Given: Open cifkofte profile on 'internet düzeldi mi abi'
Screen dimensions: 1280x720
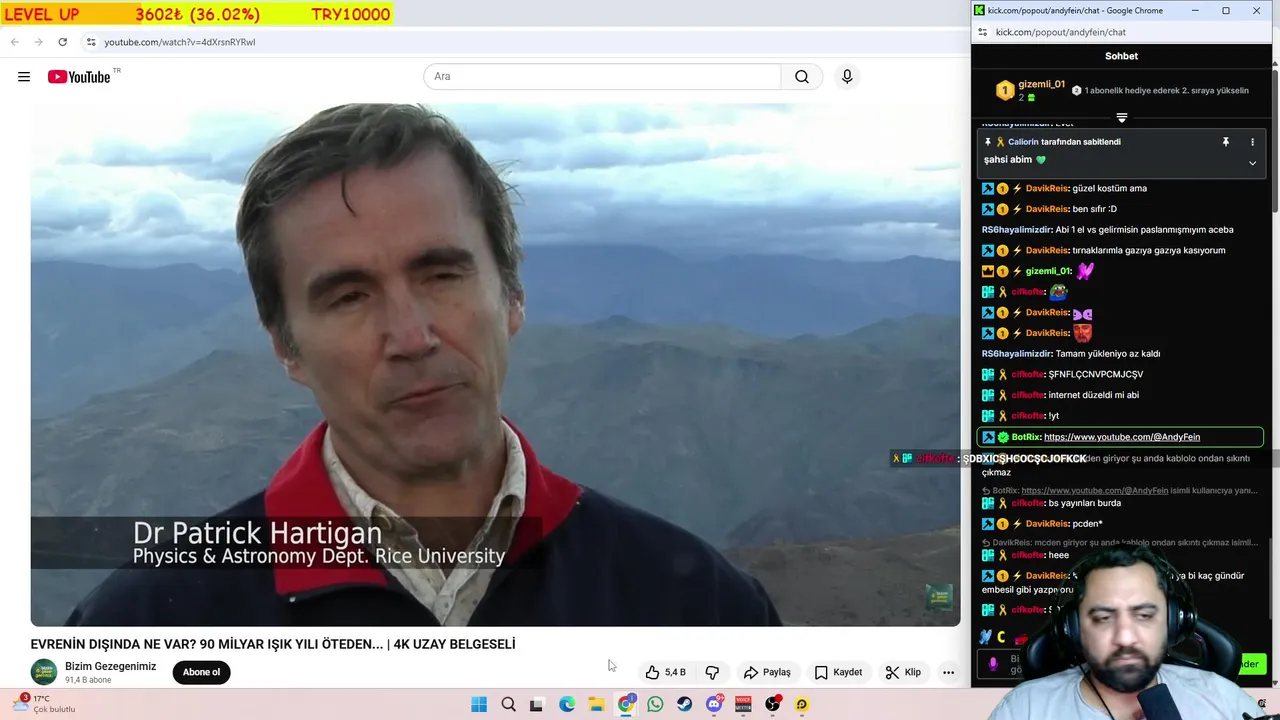Looking at the screenshot, I should pyautogui.click(x=1028, y=395).
